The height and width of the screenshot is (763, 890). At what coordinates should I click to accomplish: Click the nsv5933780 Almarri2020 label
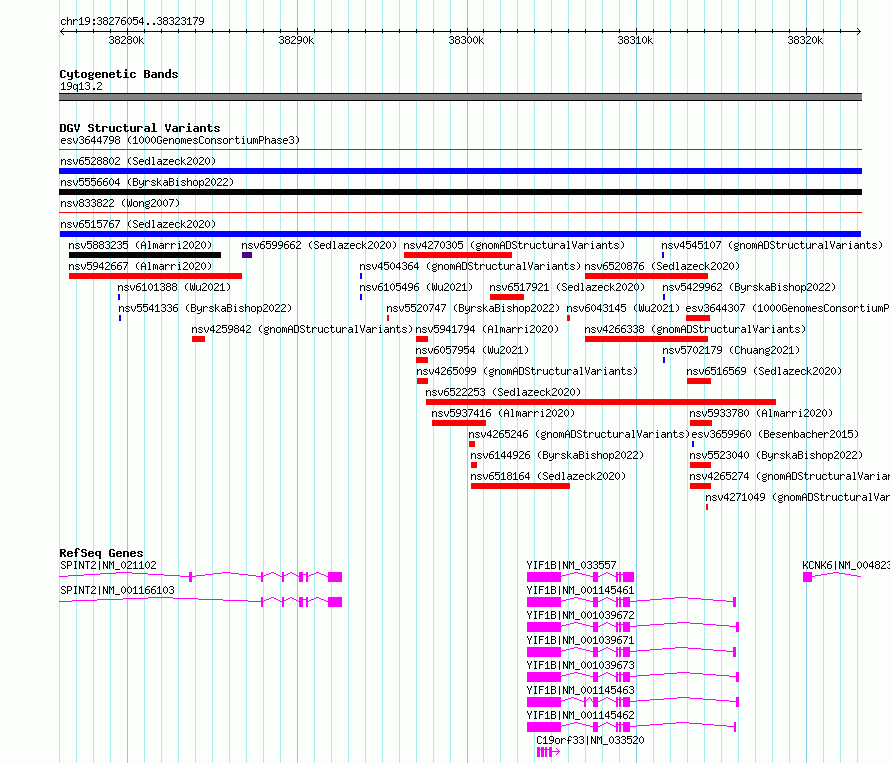761,413
